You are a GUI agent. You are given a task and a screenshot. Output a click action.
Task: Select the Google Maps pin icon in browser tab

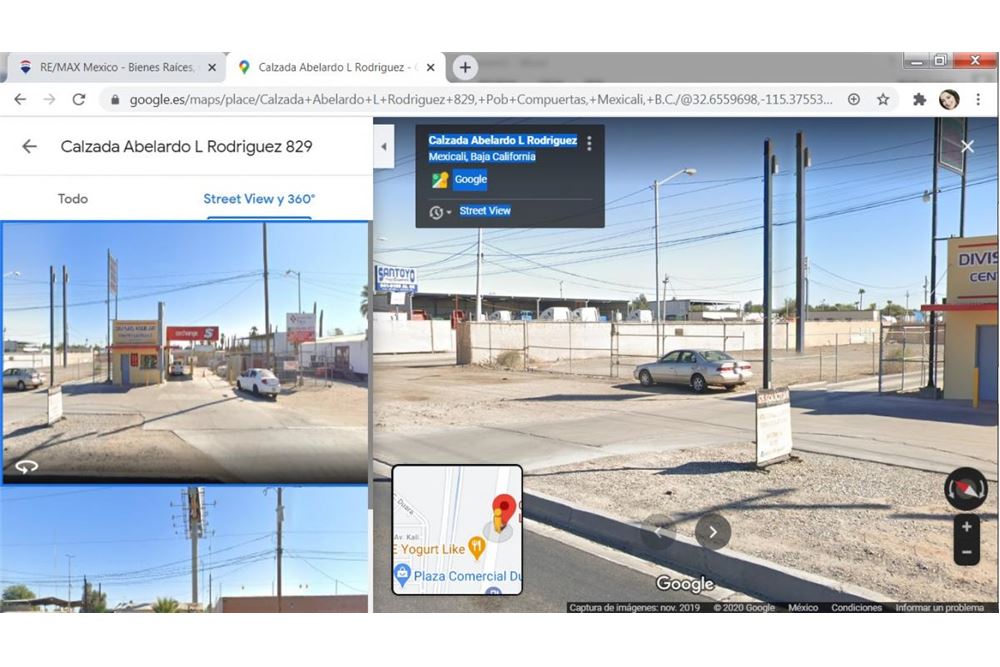(243, 67)
